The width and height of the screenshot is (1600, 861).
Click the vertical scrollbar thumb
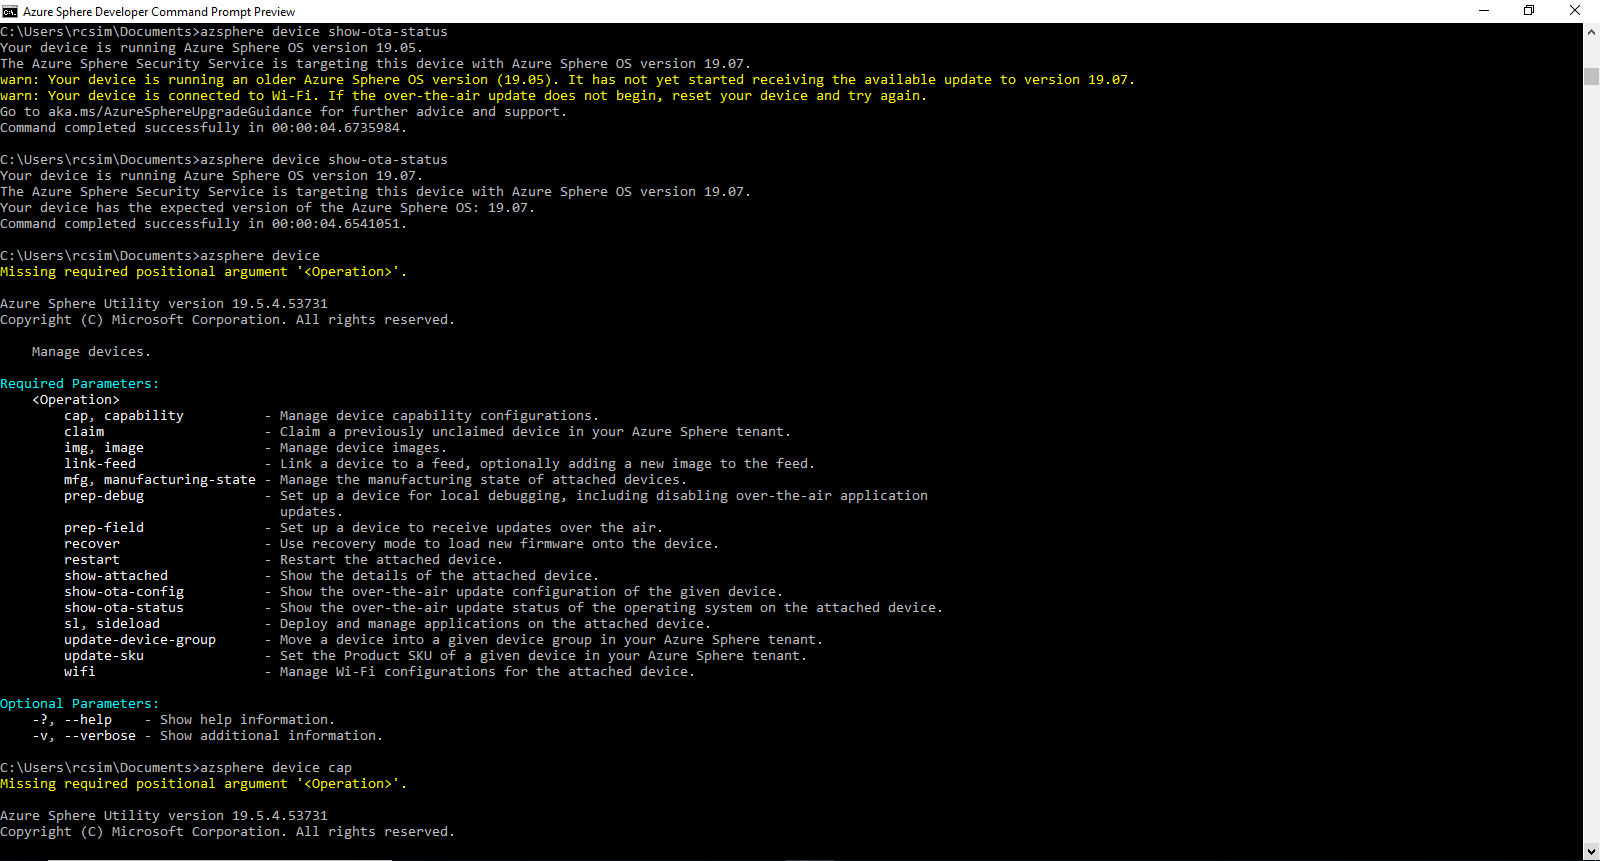(1591, 77)
